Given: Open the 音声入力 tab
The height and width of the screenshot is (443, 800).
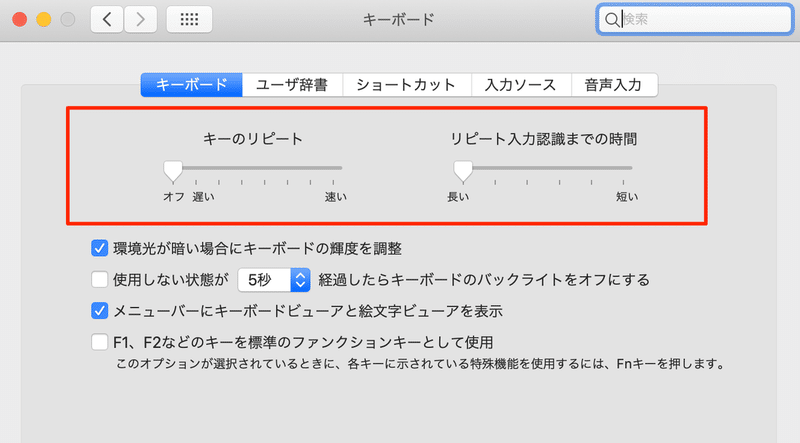Looking at the screenshot, I should coord(614,85).
